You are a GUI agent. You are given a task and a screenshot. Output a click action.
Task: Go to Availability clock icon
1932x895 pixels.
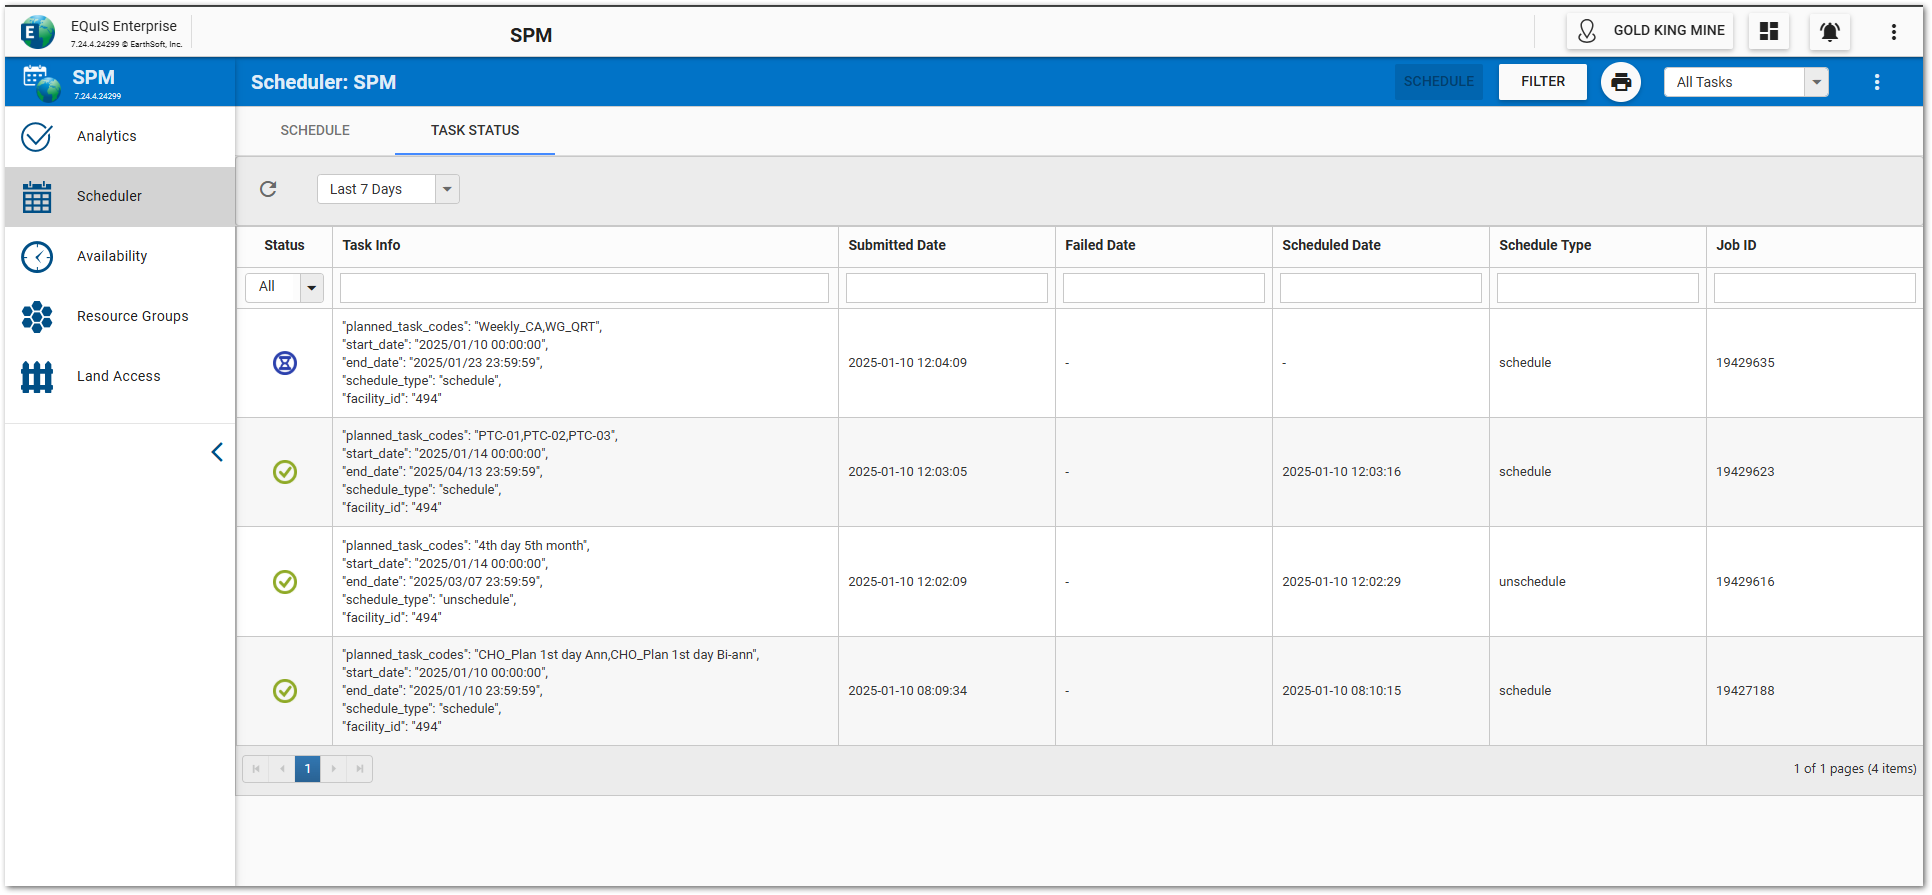tap(37, 257)
